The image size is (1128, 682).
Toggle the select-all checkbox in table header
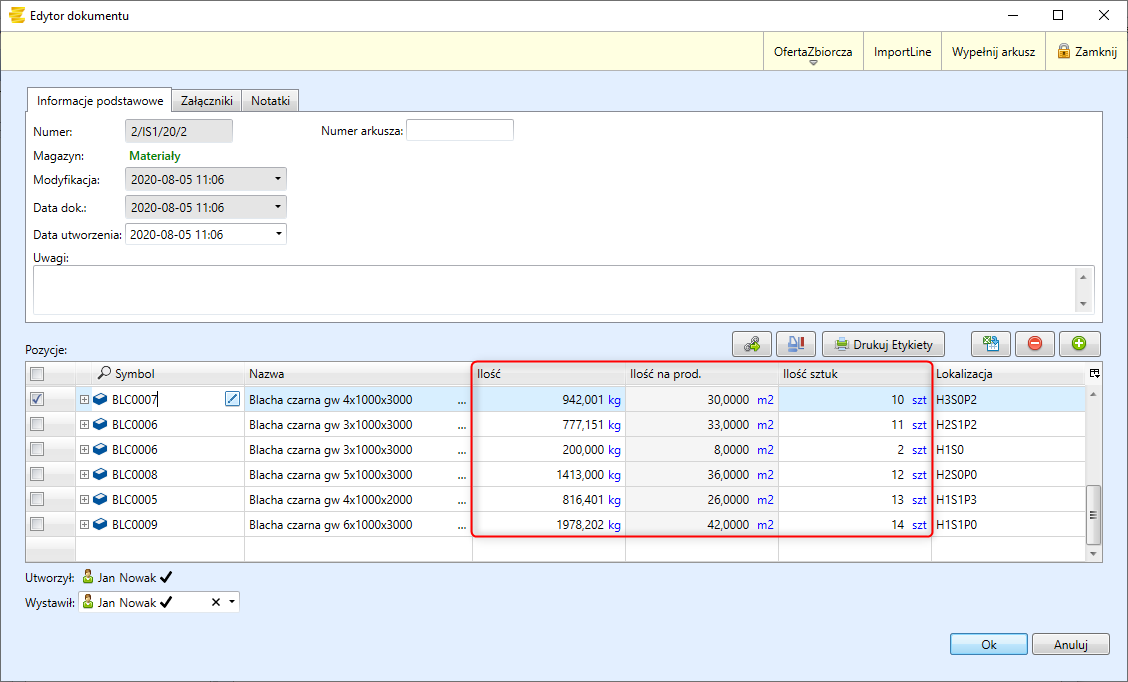[x=37, y=374]
